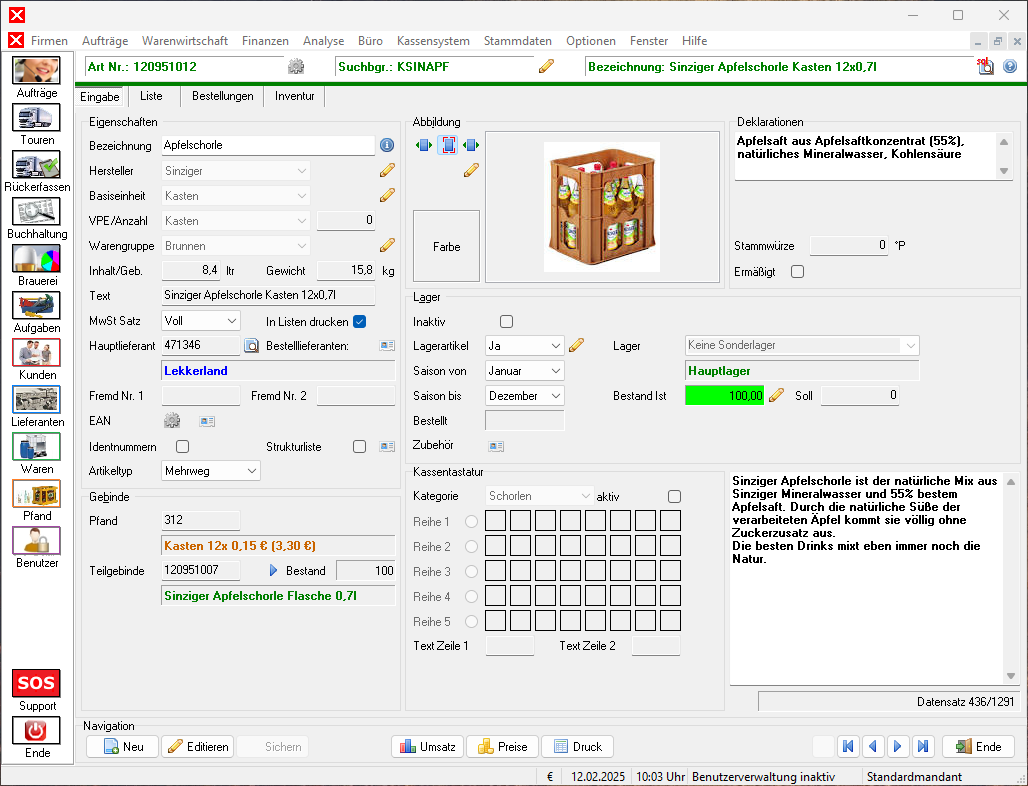Click the info icon next to Bezeichnung

click(x=388, y=146)
